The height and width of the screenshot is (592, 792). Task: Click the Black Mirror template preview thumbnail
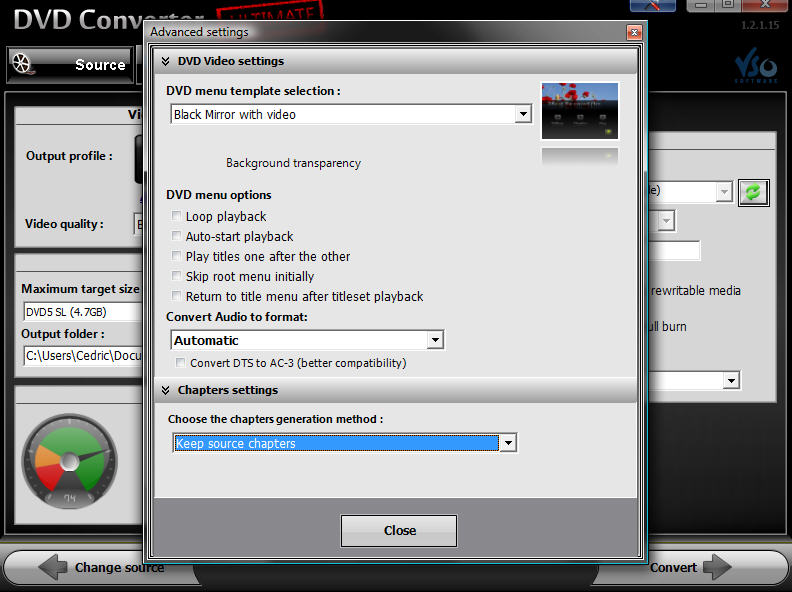point(579,111)
